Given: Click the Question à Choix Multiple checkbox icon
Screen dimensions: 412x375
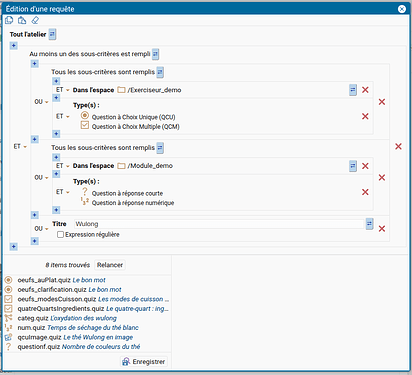Looking at the screenshot, I should click(85, 125).
